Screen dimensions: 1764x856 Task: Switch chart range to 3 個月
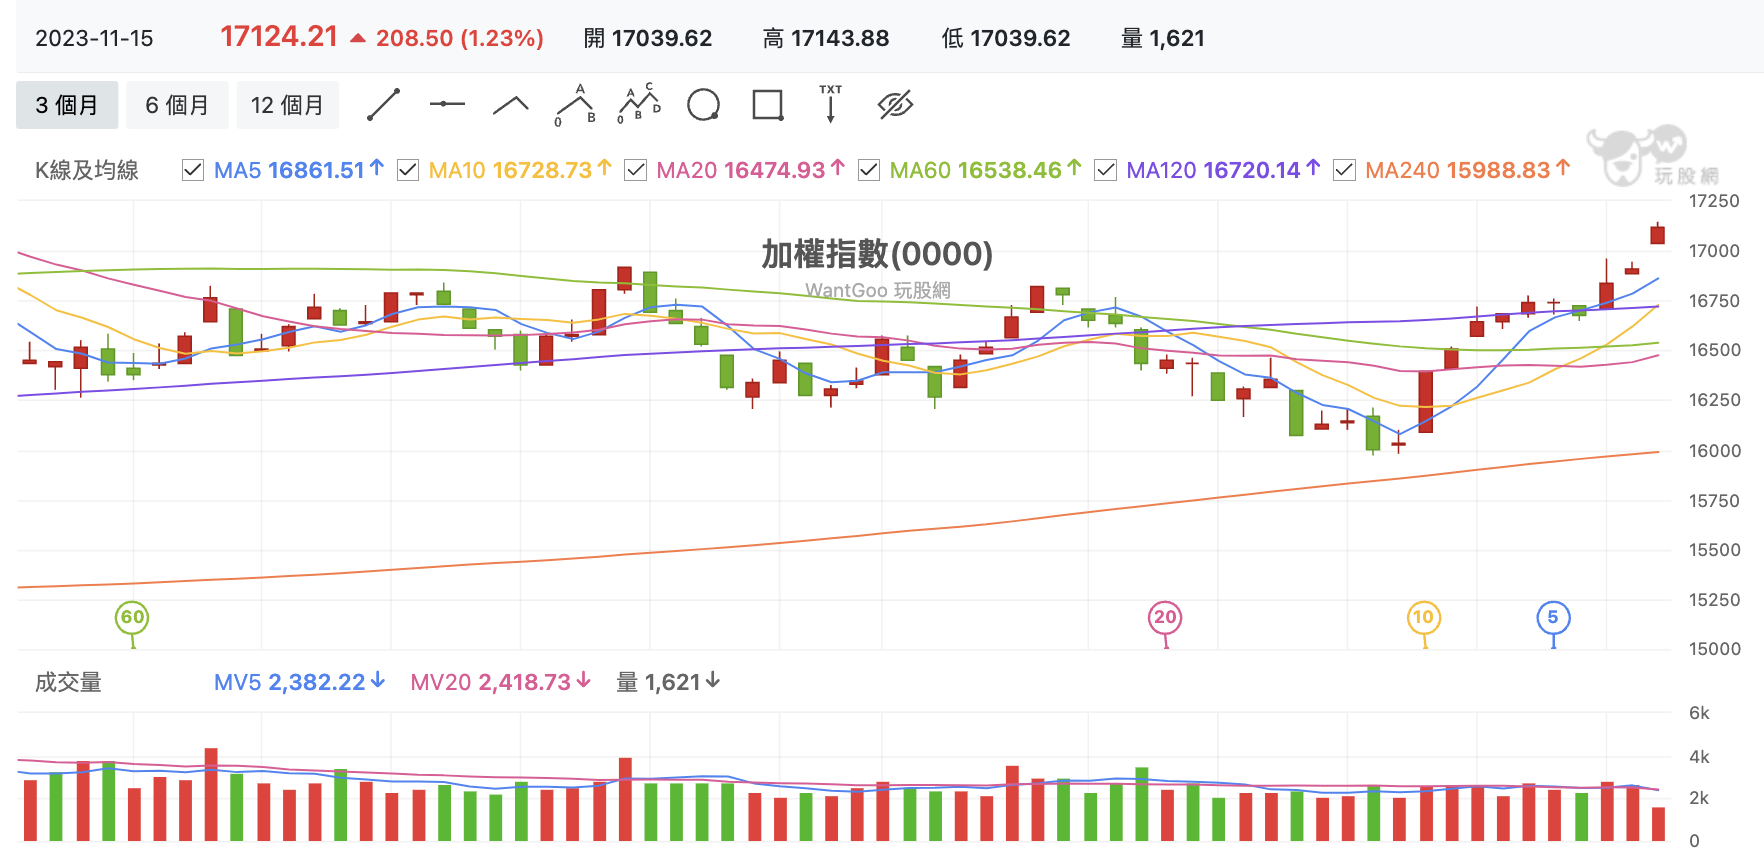67,105
